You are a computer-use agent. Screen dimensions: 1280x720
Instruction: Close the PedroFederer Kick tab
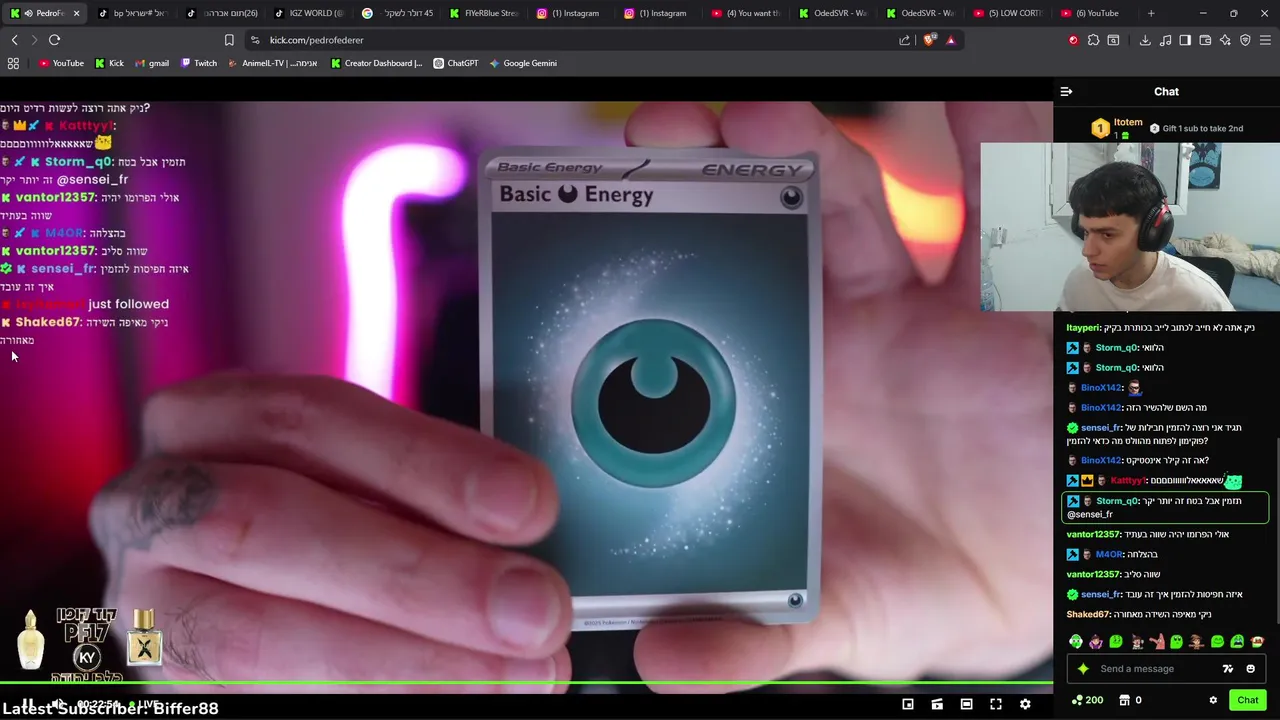pyautogui.click(x=76, y=13)
